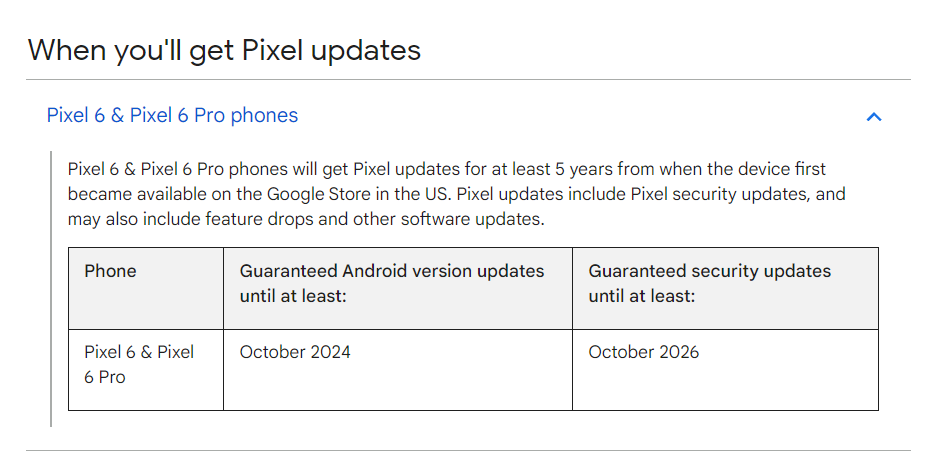Collapse section using the blue chevron arrow

click(874, 117)
